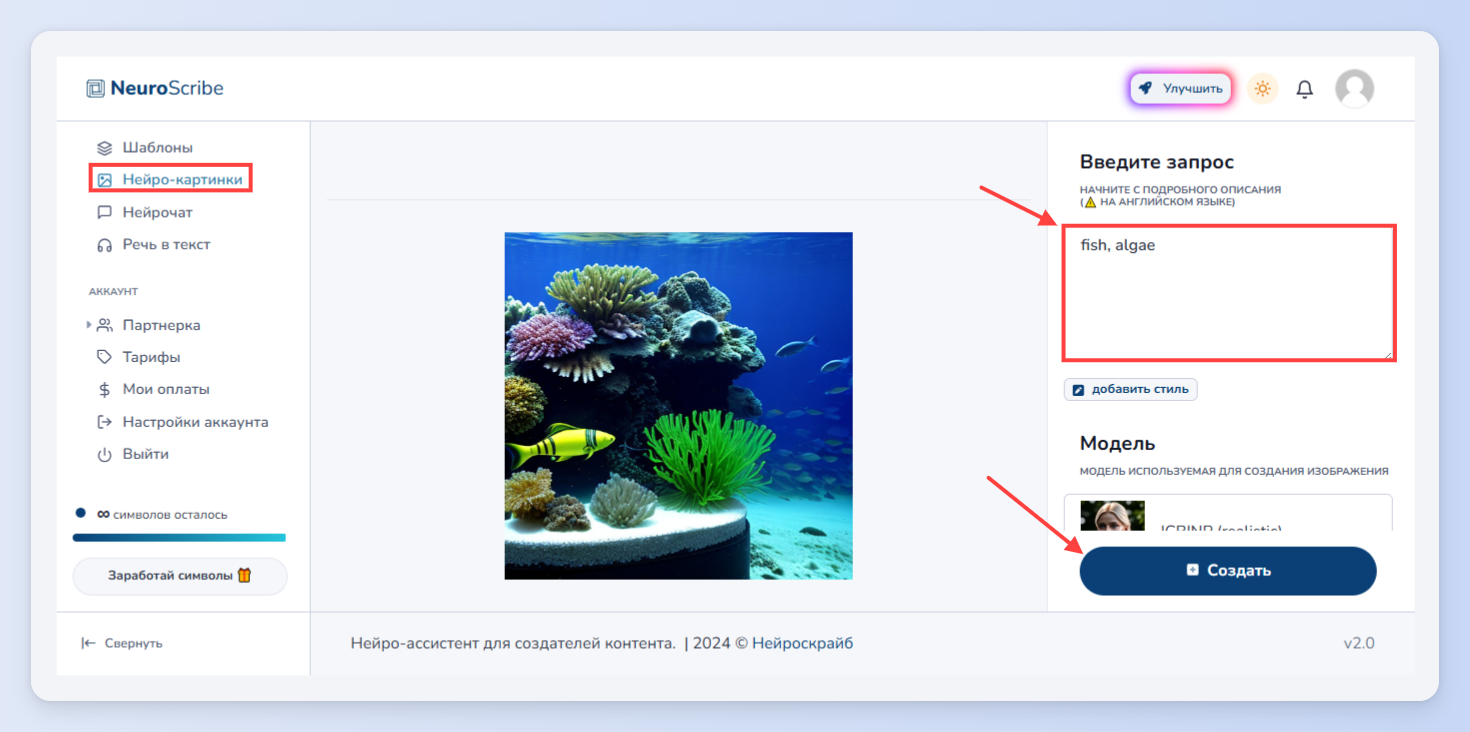
Task: Open Мои оплаты menu item
Action: coord(153,390)
